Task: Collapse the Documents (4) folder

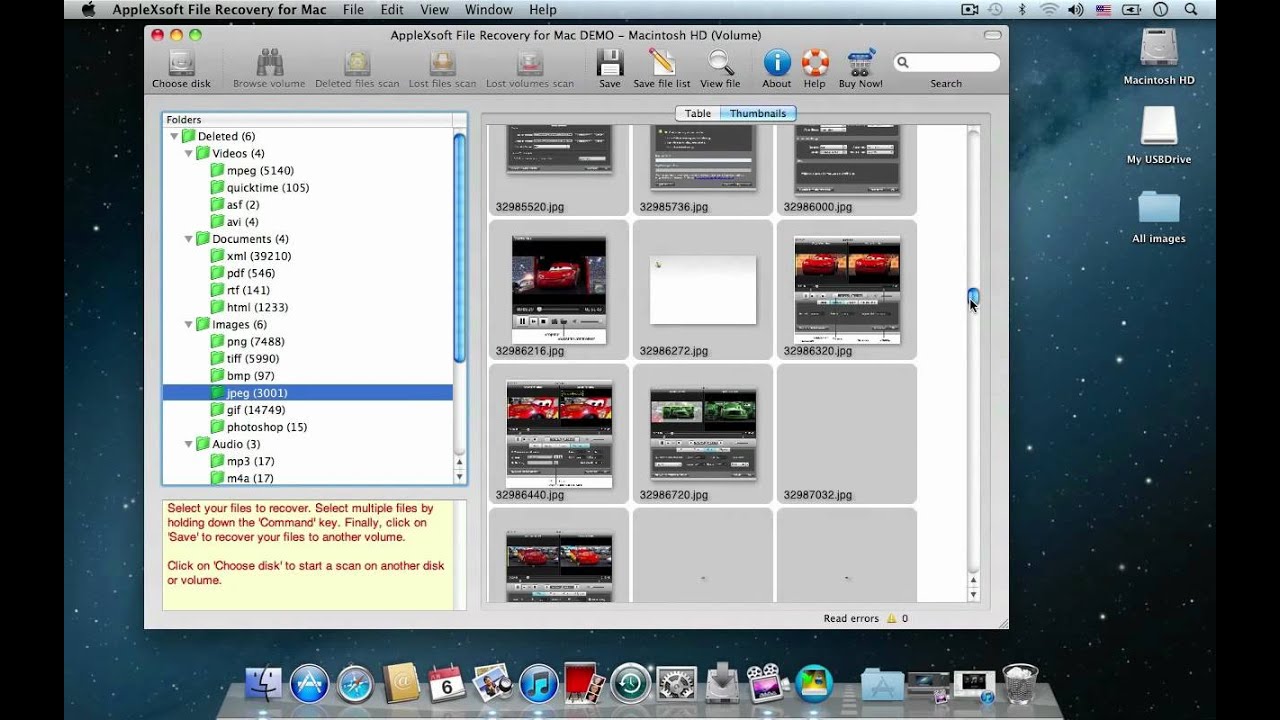Action: 188,240
